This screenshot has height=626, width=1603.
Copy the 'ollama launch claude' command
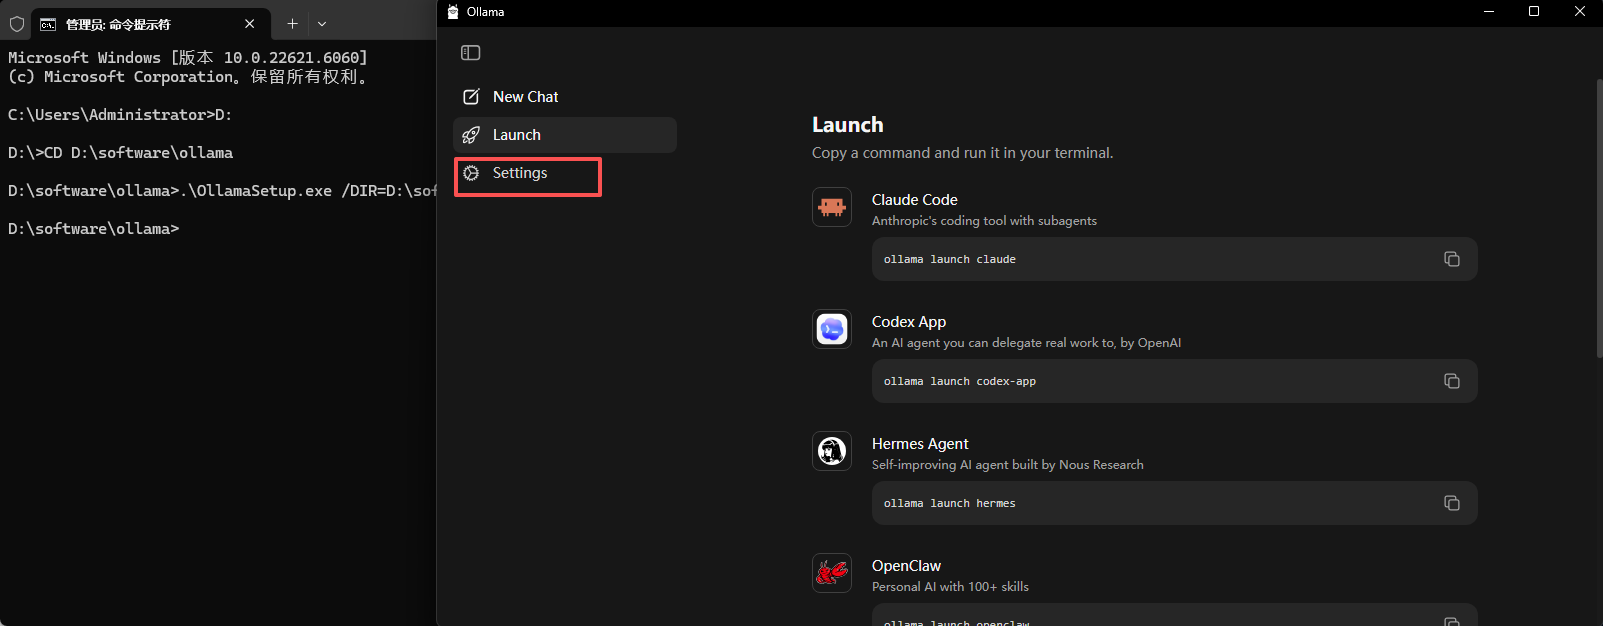pos(1452,259)
